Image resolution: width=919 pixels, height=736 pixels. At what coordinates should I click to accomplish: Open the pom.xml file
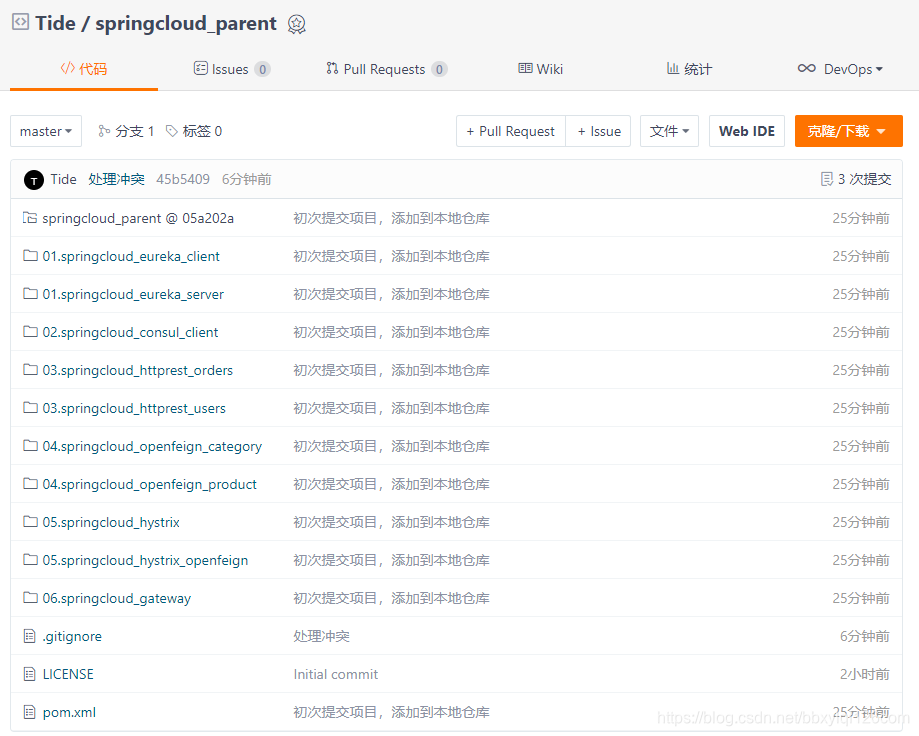tap(69, 713)
